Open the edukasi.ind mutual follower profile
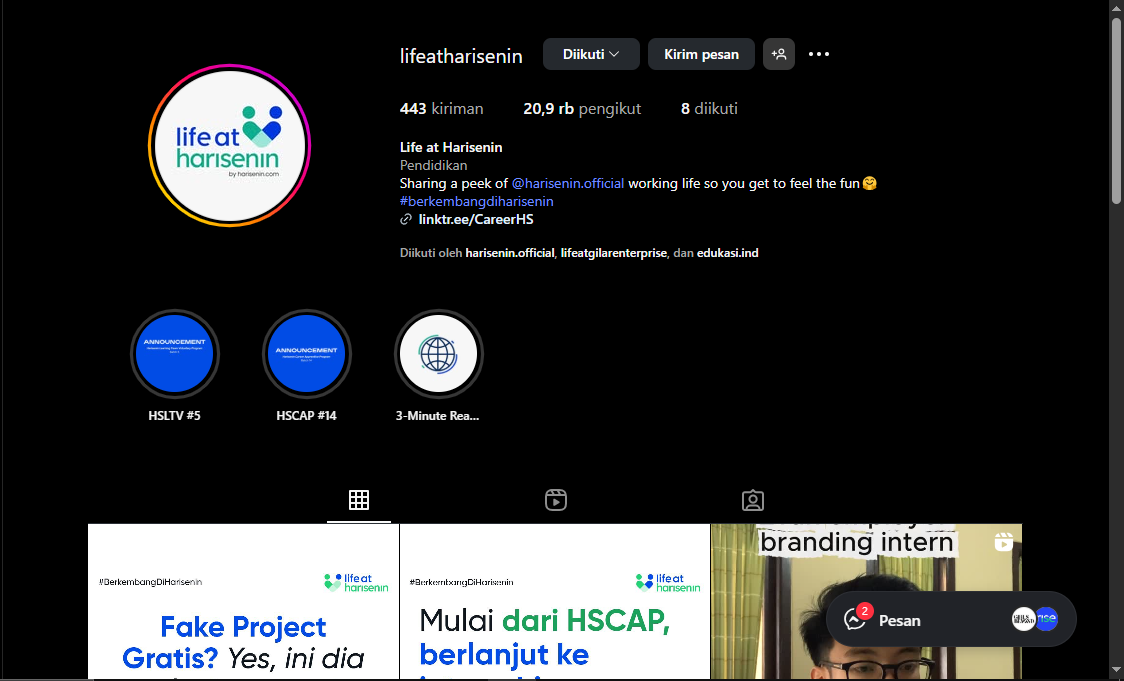Viewport: 1124px width, 681px height. point(728,253)
